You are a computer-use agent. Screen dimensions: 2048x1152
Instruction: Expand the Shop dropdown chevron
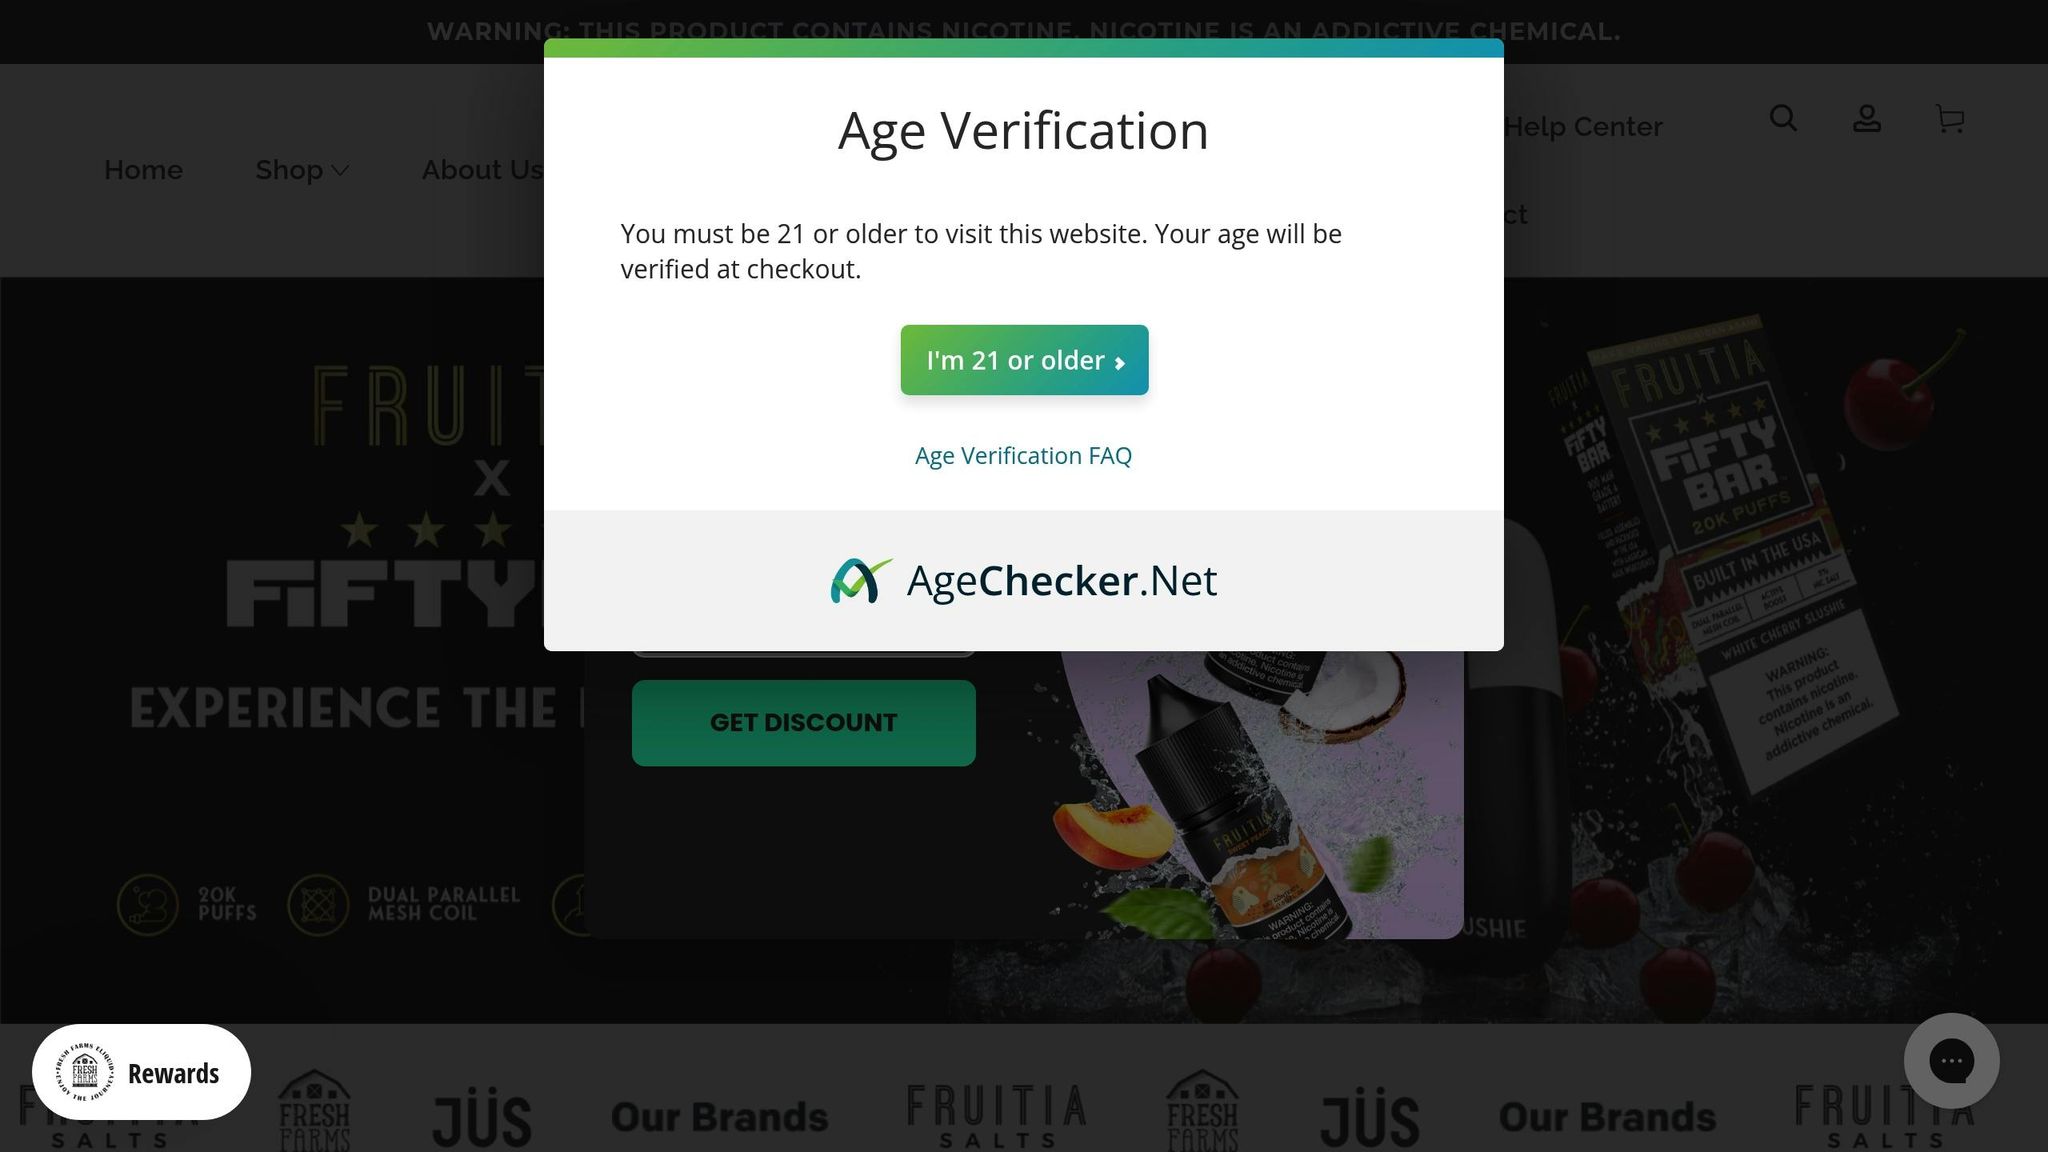point(340,171)
